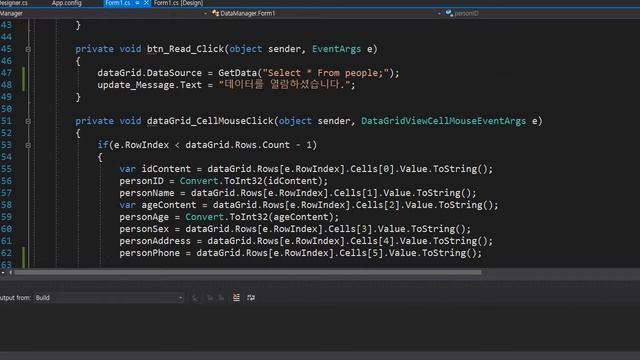Click on dataGrid_CellMouseClick method name
The width and height of the screenshot is (640, 360).
210,121
